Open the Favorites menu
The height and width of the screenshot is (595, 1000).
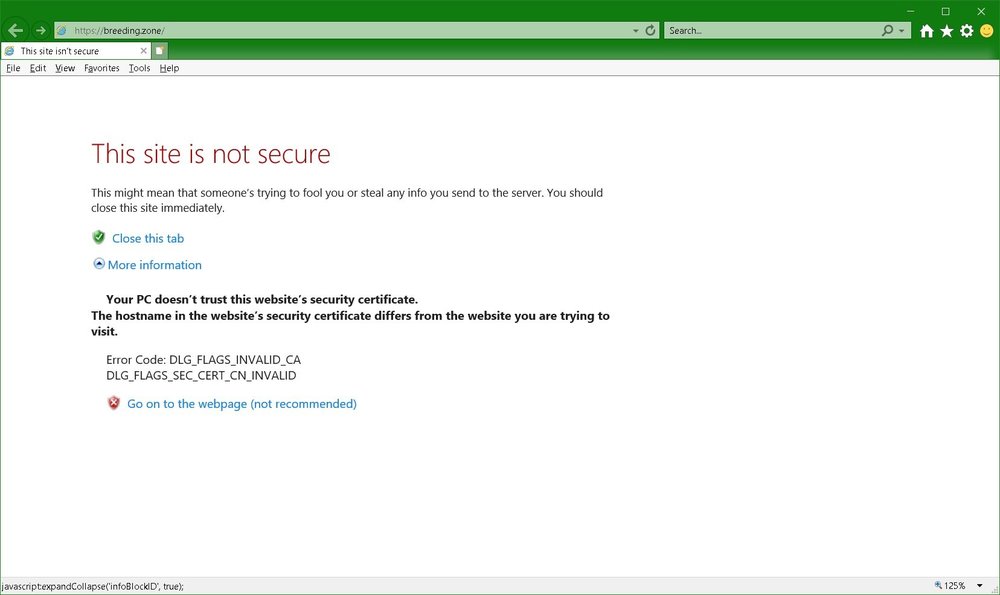[101, 68]
